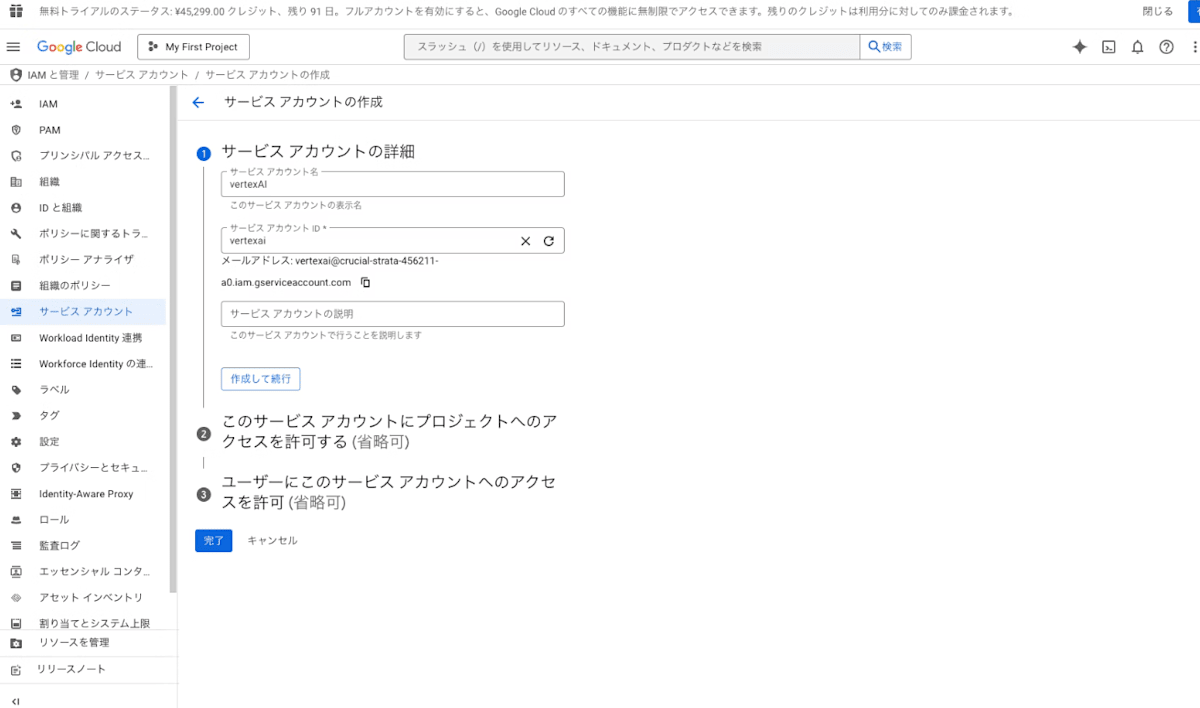Click the 割り当てとシステム上限 icon
The height and width of the screenshot is (708, 1200).
(16, 624)
